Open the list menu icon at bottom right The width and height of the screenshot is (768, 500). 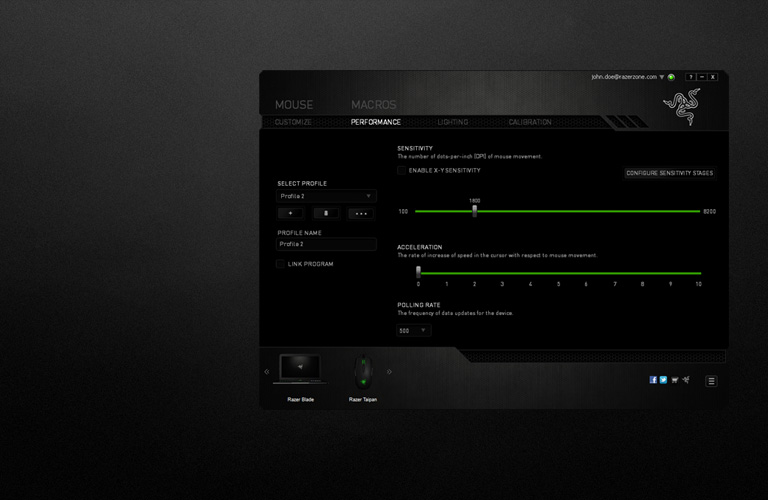pos(711,381)
